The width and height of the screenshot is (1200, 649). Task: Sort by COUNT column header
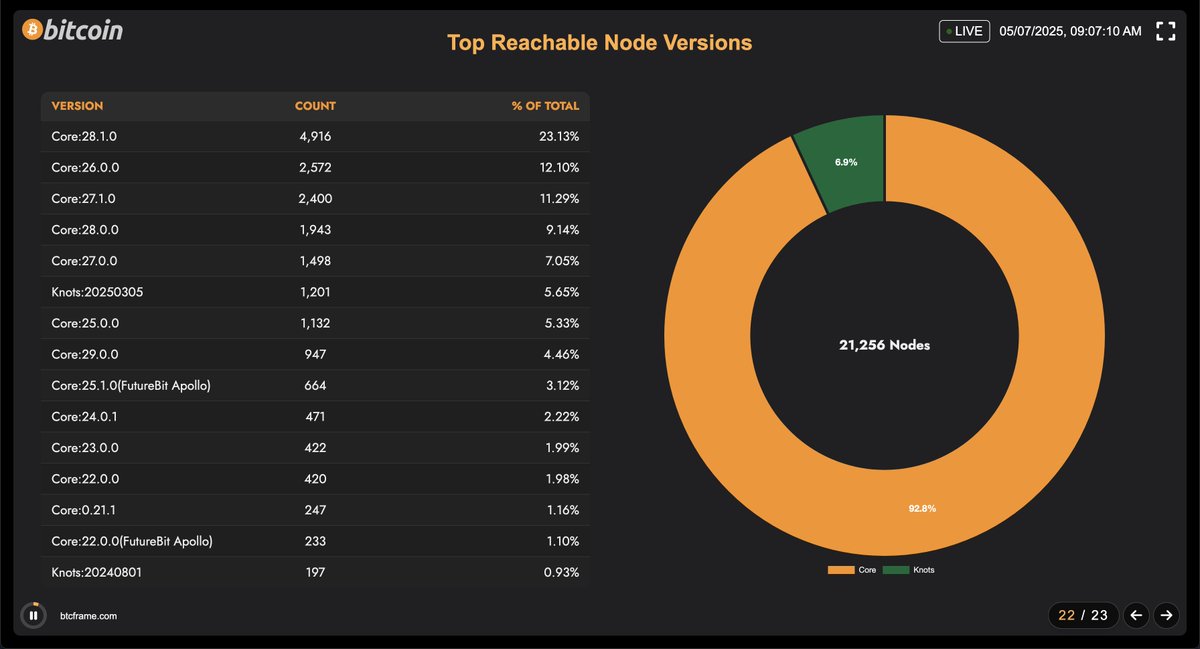coord(315,106)
